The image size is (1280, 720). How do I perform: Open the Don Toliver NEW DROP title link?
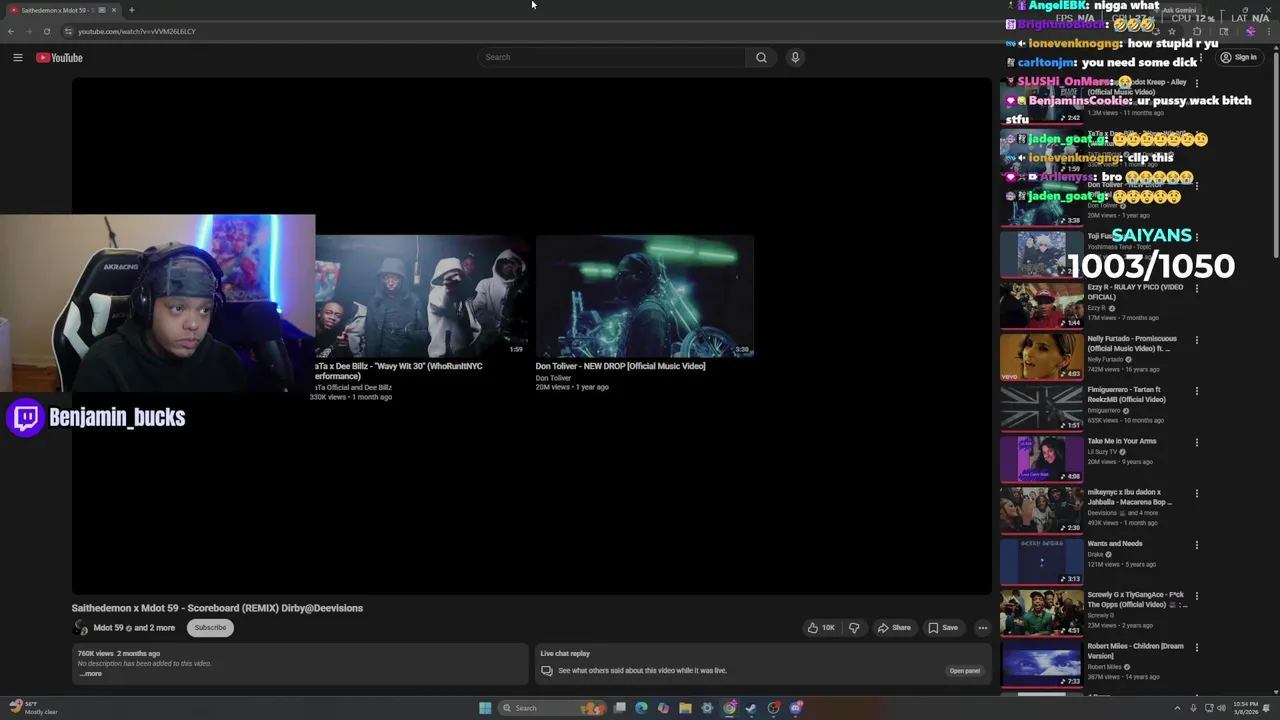point(620,366)
